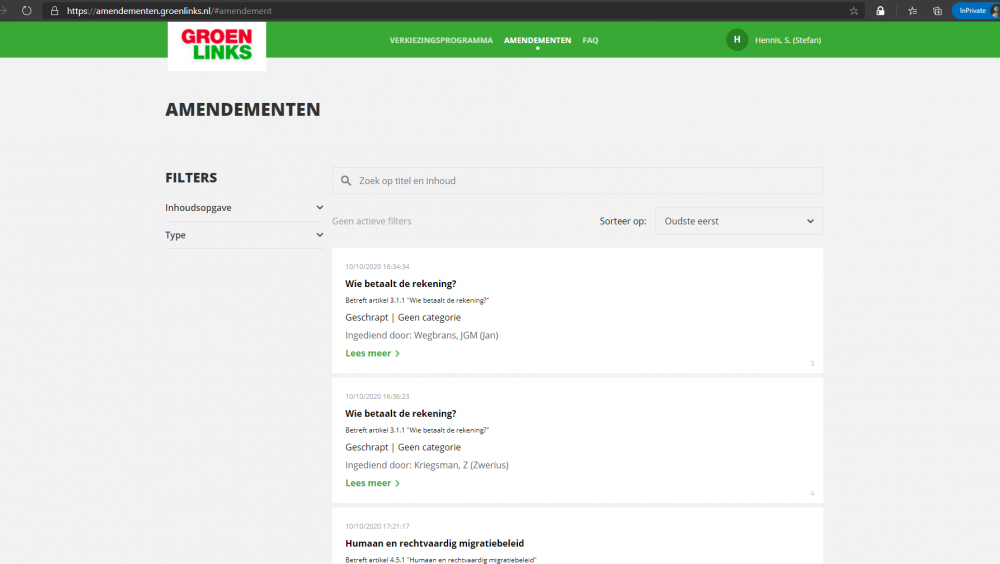
Task: Add this page to favorites with the star icon
Action: click(853, 10)
